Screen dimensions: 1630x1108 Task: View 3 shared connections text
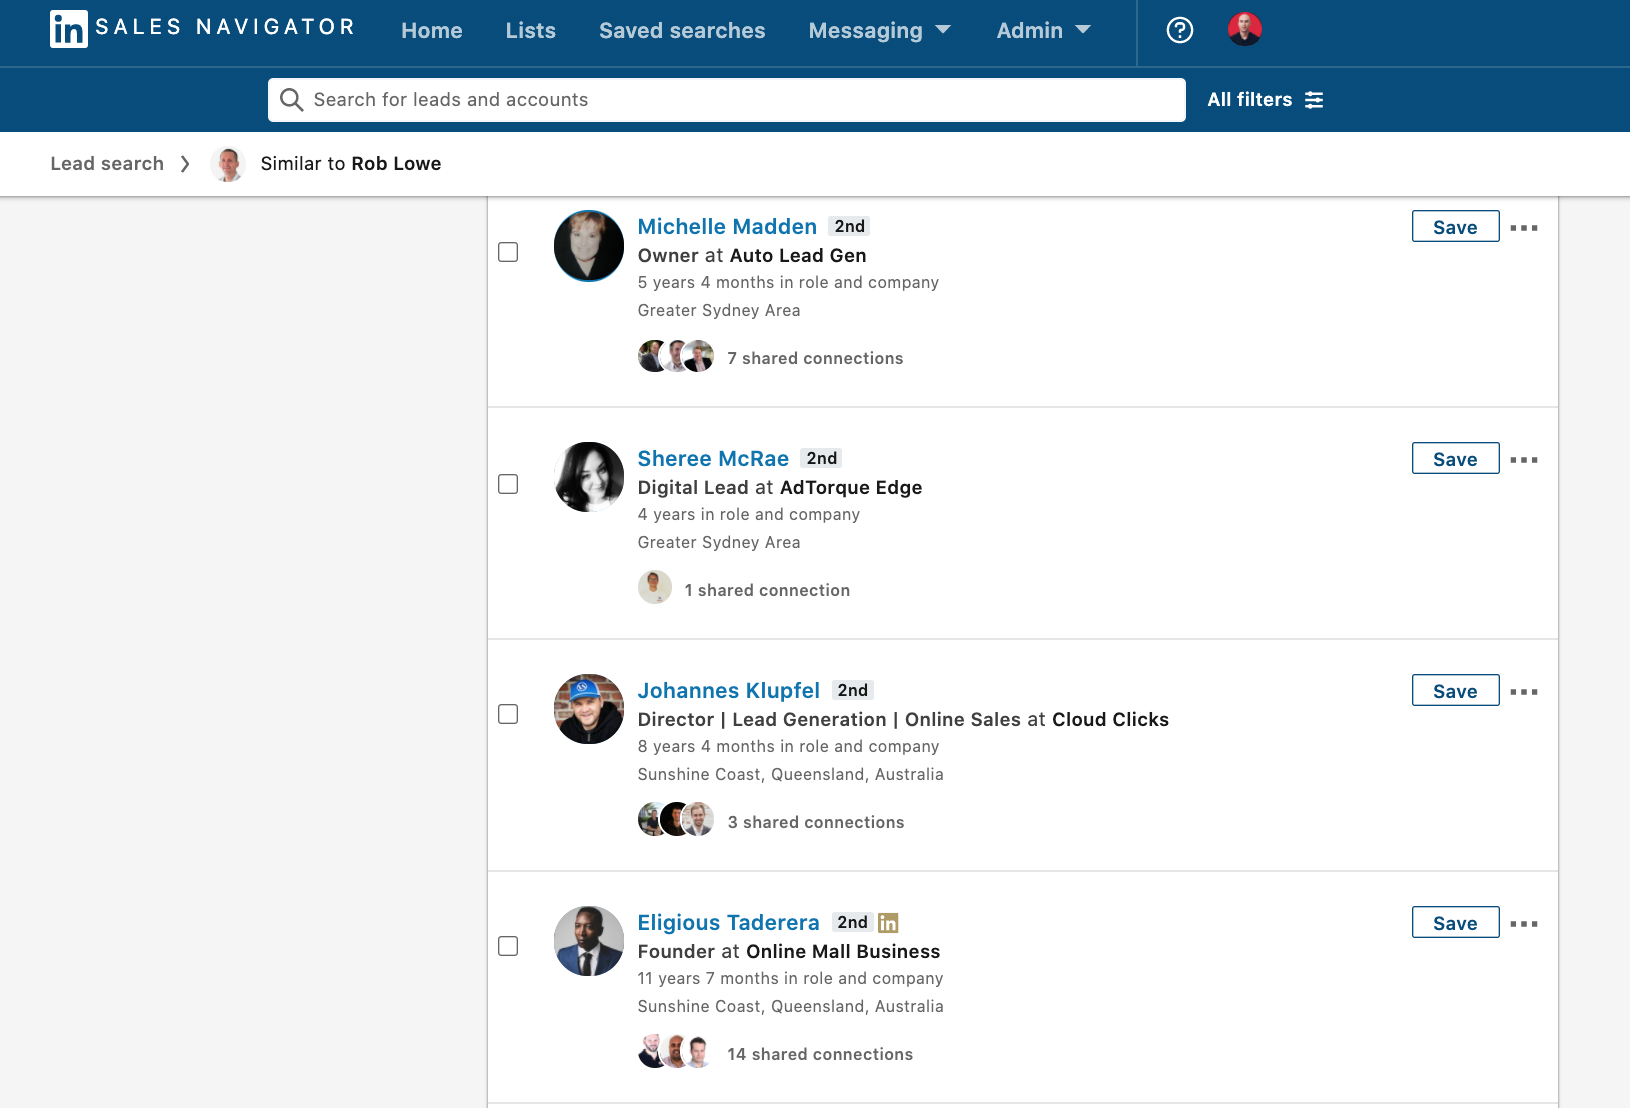tap(816, 822)
